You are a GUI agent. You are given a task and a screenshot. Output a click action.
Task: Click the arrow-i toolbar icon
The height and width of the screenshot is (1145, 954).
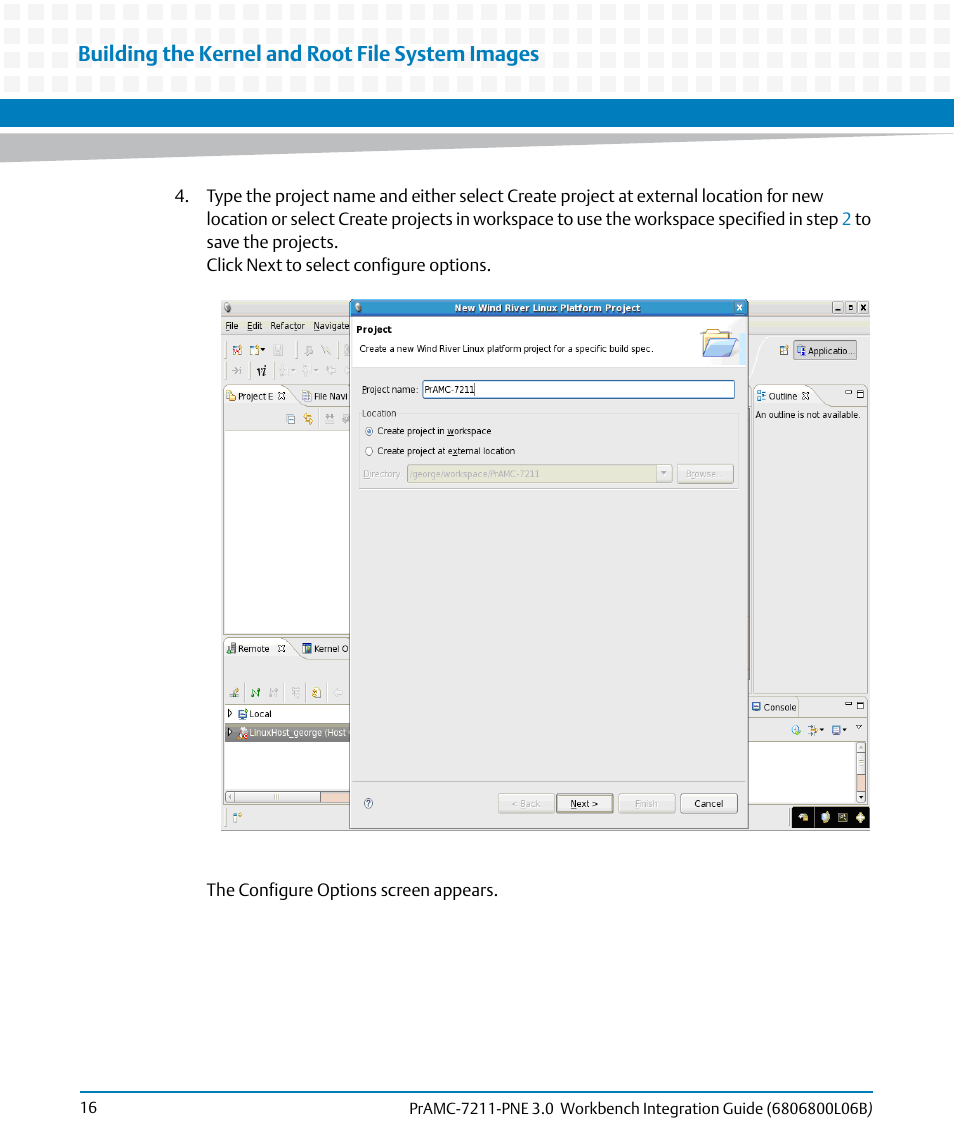[x=237, y=371]
